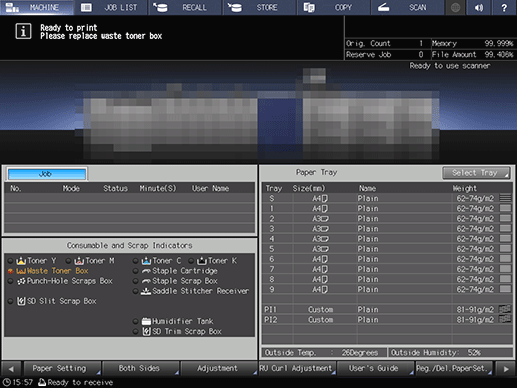Image resolution: width=517 pixels, height=388 pixels.
Task: Open the SCAN tab
Action: [x=408, y=7]
